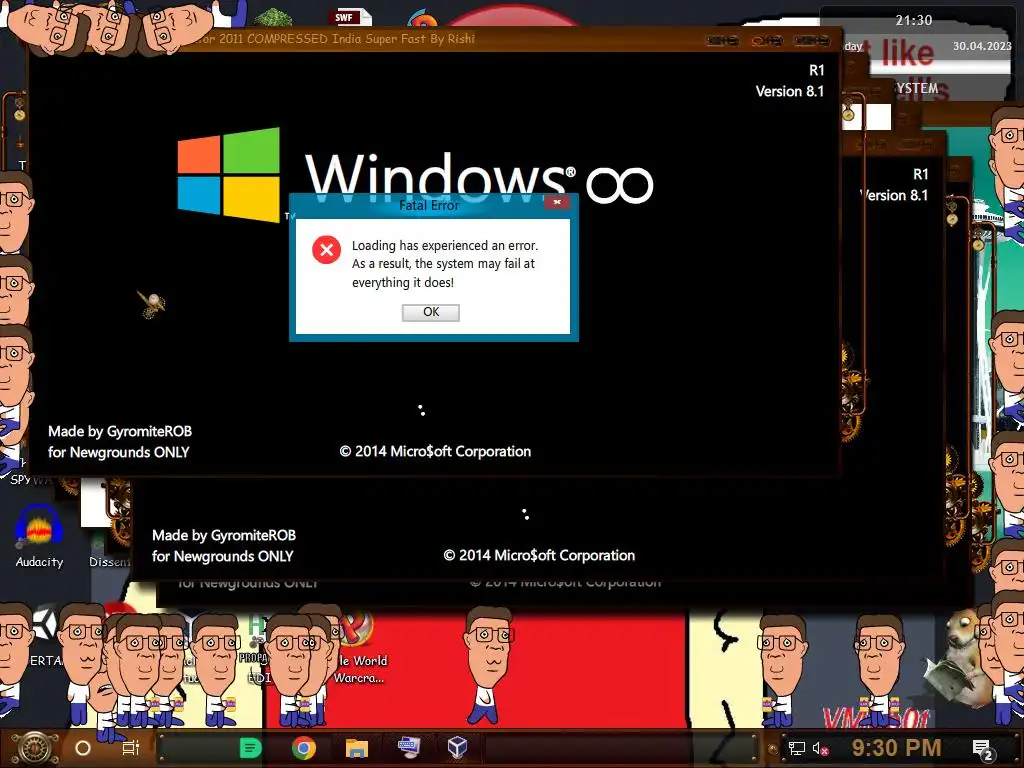Screen dimensions: 1024x768
Task: Click "Made by GyromiteROB" in the front window
Action: point(120,432)
